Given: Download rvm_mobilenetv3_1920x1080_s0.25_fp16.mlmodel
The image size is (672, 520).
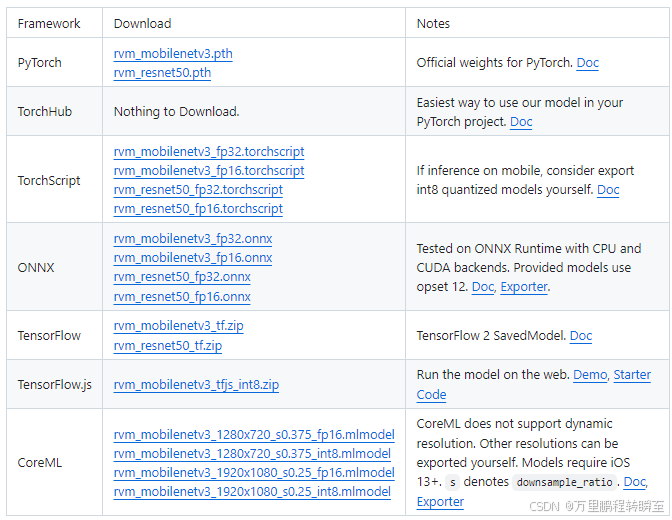Looking at the screenshot, I should 254,472.
